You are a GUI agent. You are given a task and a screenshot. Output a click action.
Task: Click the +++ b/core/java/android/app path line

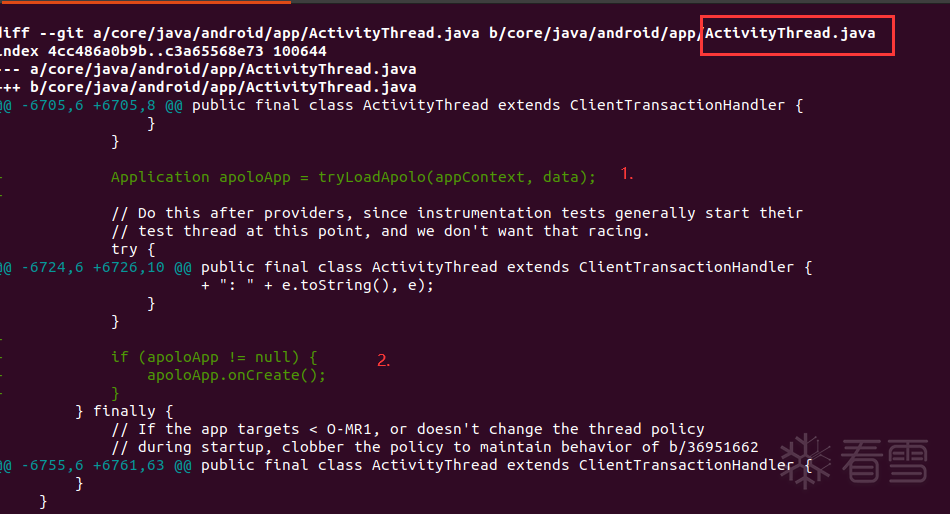pos(208,87)
